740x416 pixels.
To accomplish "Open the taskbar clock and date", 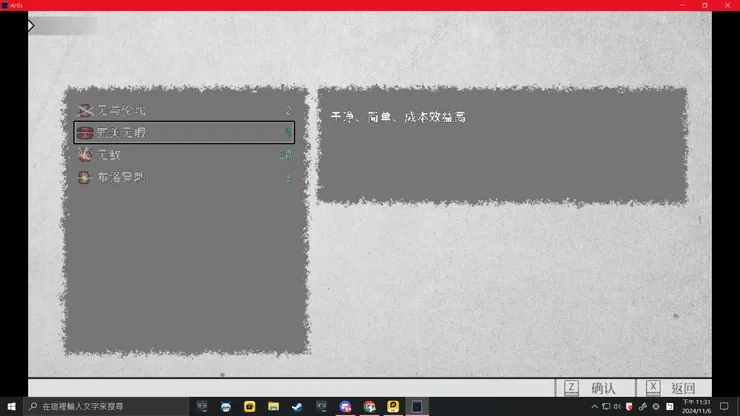I will click(x=696, y=407).
